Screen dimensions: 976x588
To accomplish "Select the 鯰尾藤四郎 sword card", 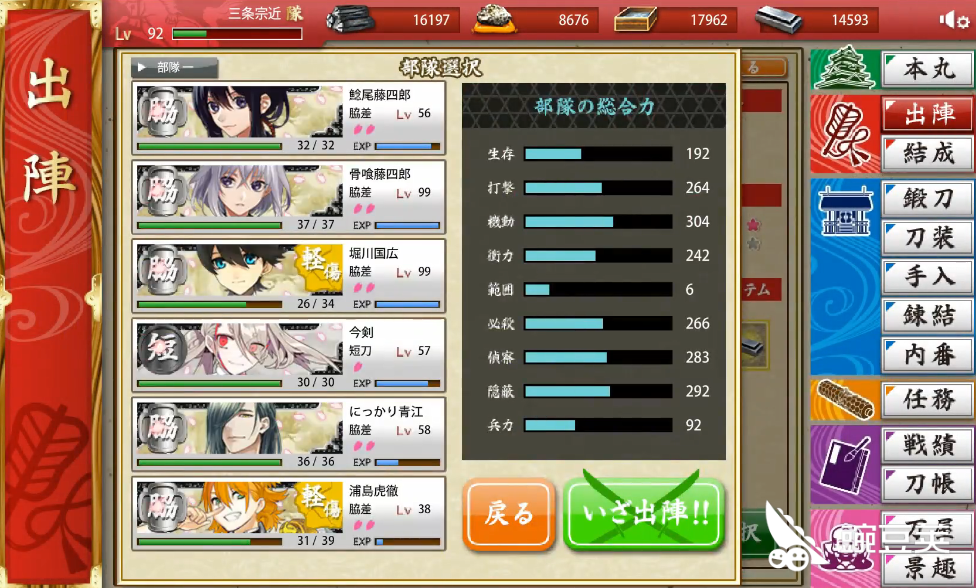I will click(x=289, y=118).
